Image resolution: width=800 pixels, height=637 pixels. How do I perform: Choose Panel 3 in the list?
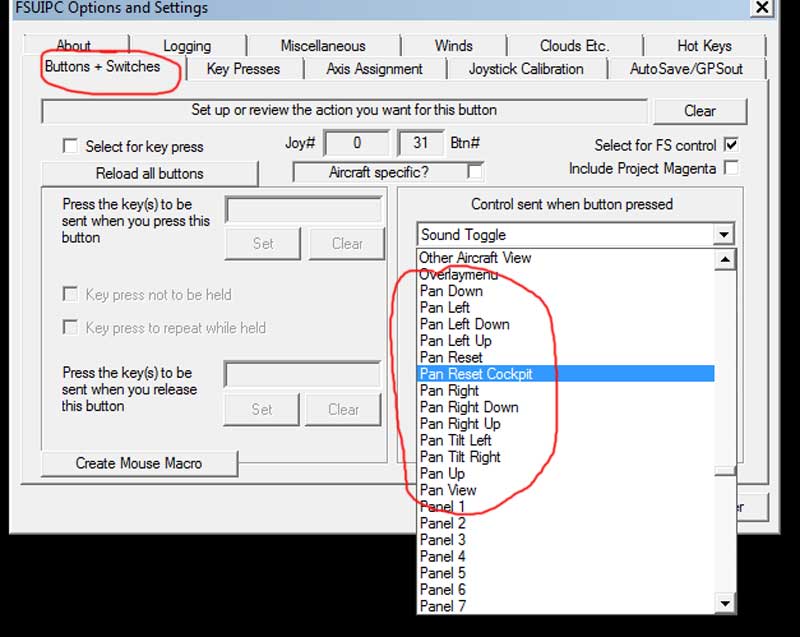coord(565,540)
